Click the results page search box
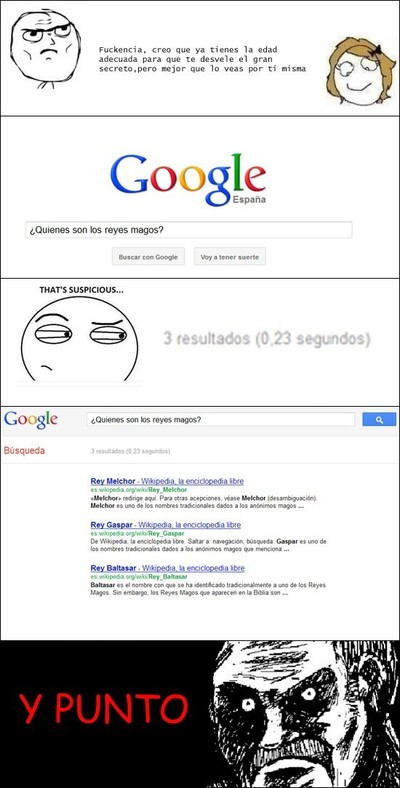 (x=221, y=420)
